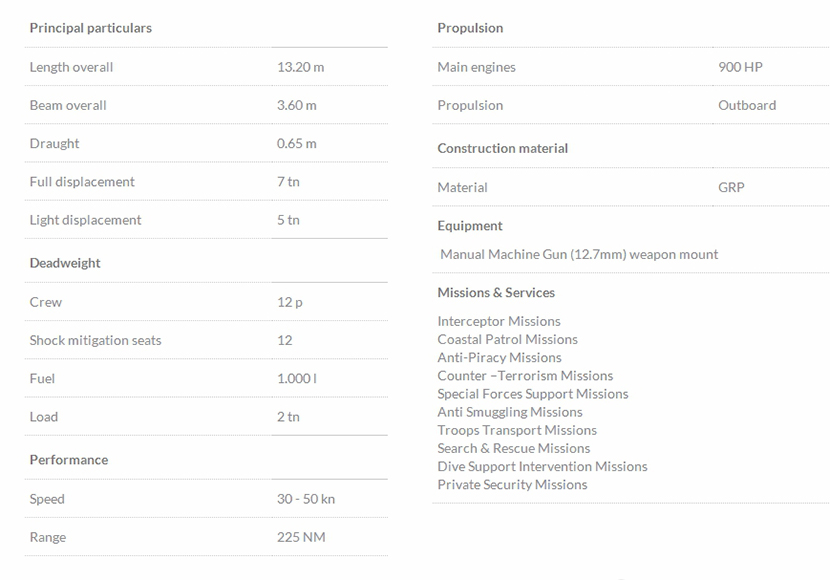This screenshot has height=580, width=830.
Task: Click the GRP material value
Action: pos(731,187)
